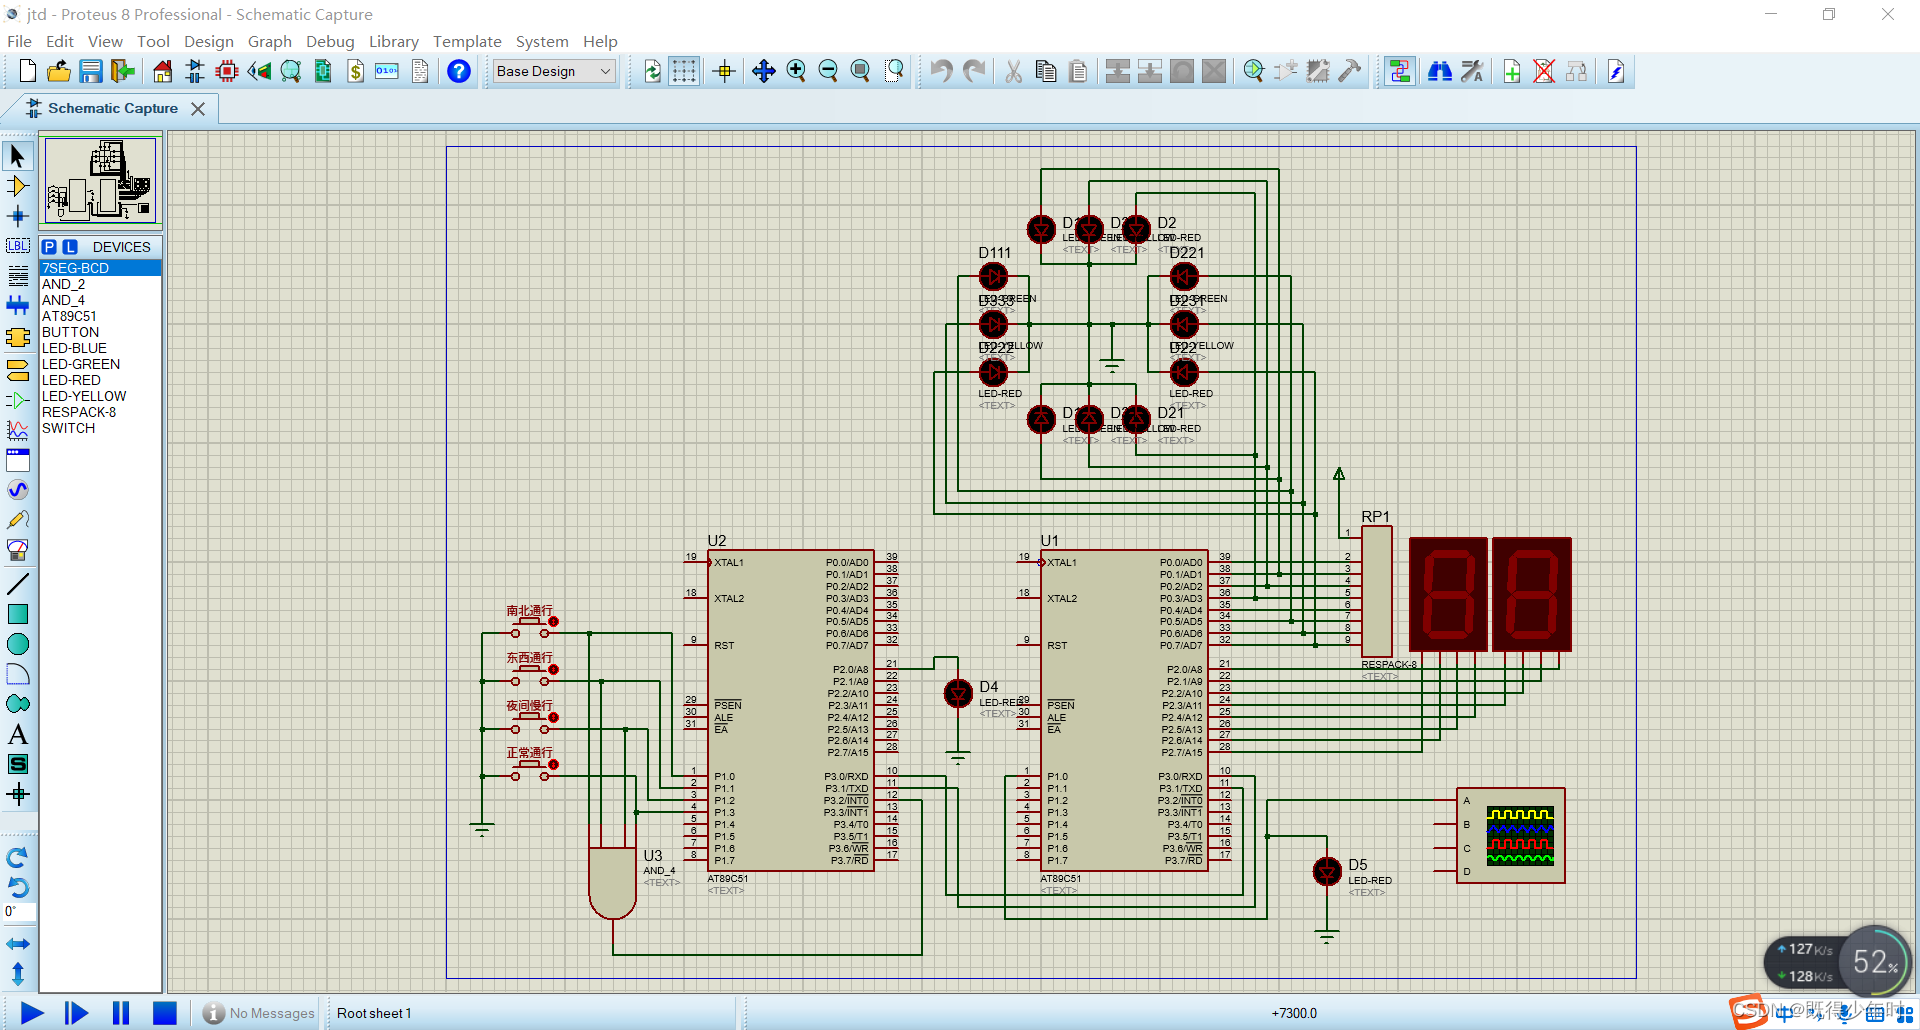The width and height of the screenshot is (1920, 1030).
Task: Click the Pan/center view icon
Action: pyautogui.click(x=764, y=71)
